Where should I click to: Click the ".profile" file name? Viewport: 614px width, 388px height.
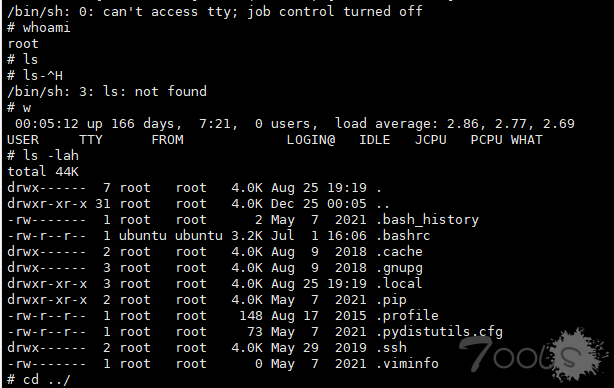(407, 316)
